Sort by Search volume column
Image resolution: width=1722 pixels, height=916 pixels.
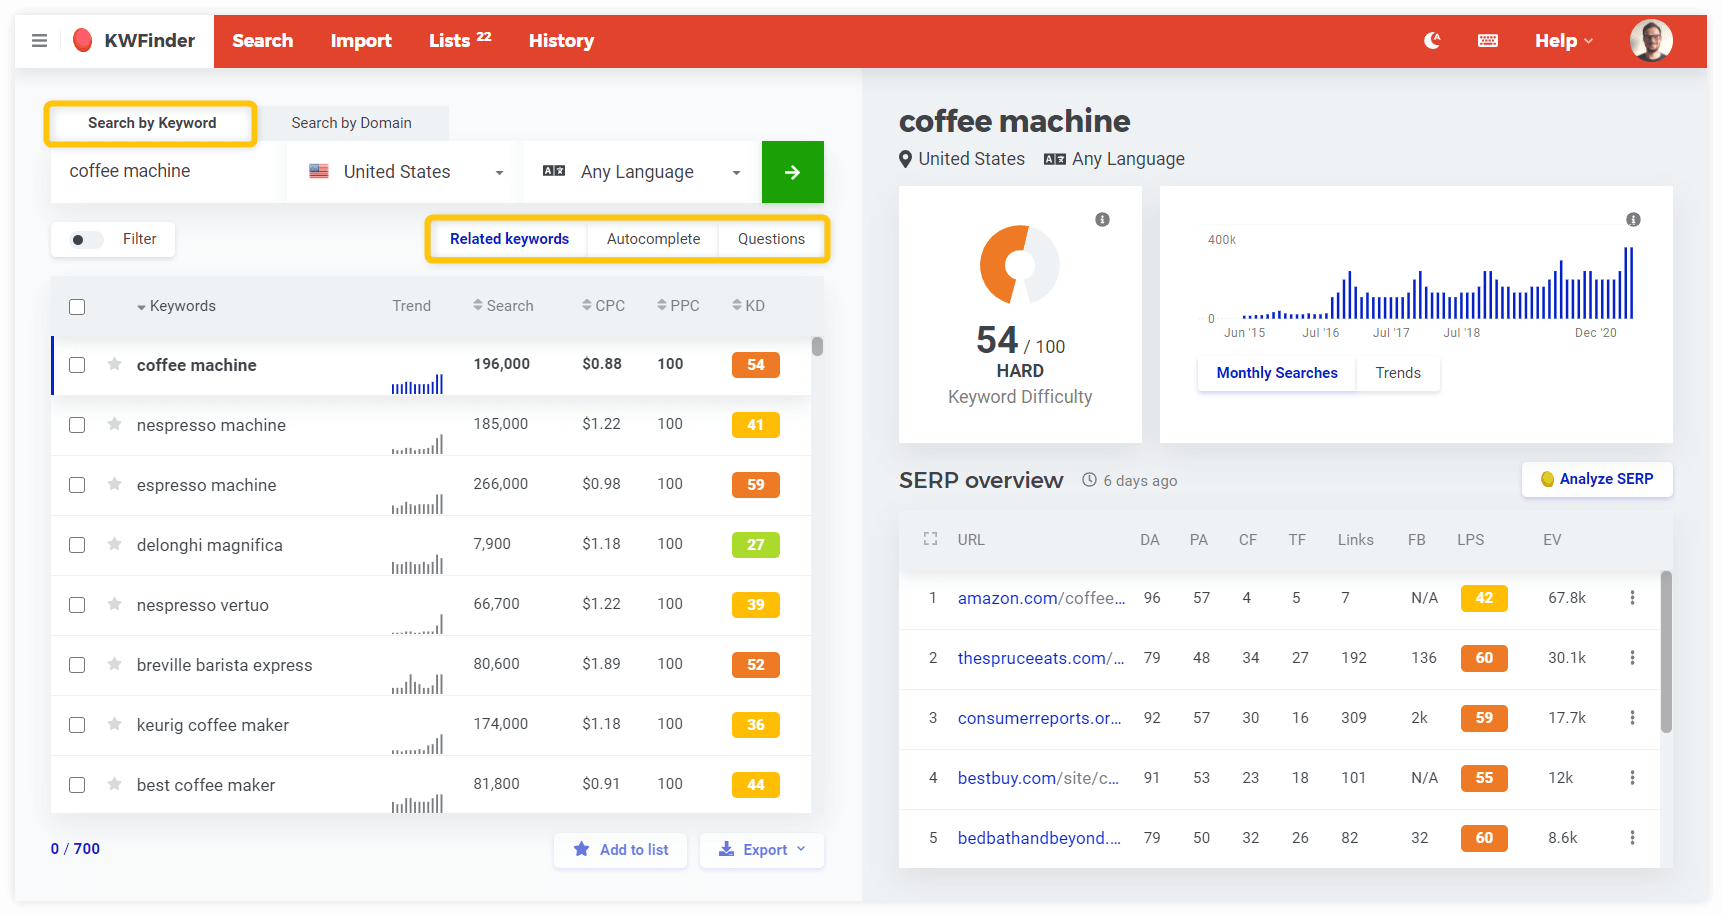[x=503, y=306]
